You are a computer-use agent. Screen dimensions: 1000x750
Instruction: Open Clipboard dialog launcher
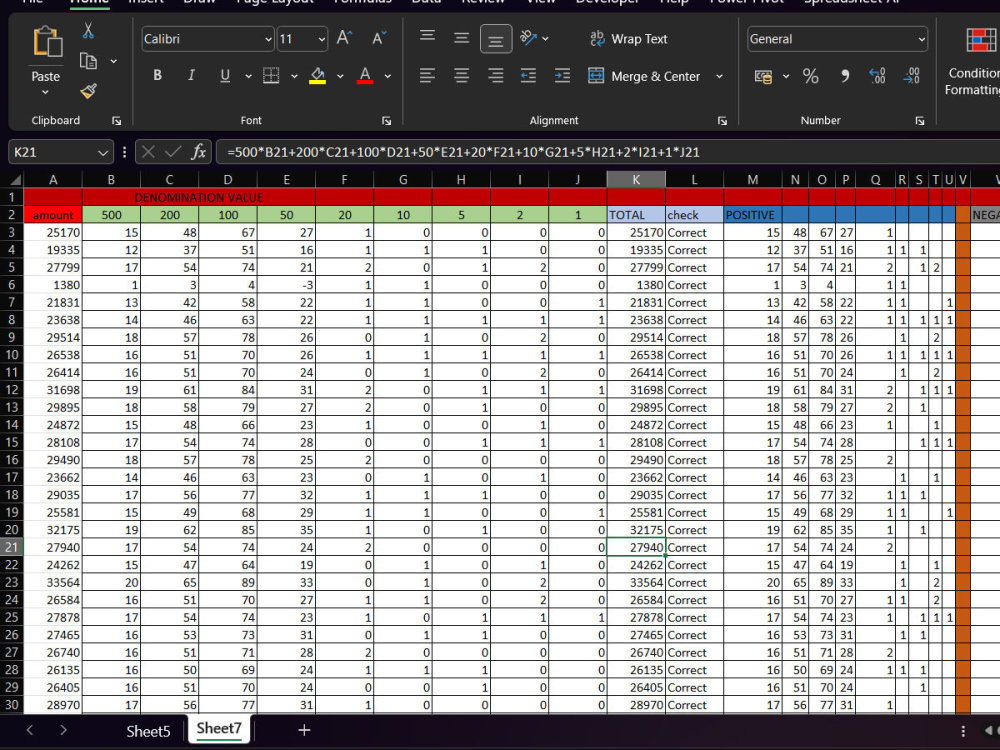[x=117, y=121]
